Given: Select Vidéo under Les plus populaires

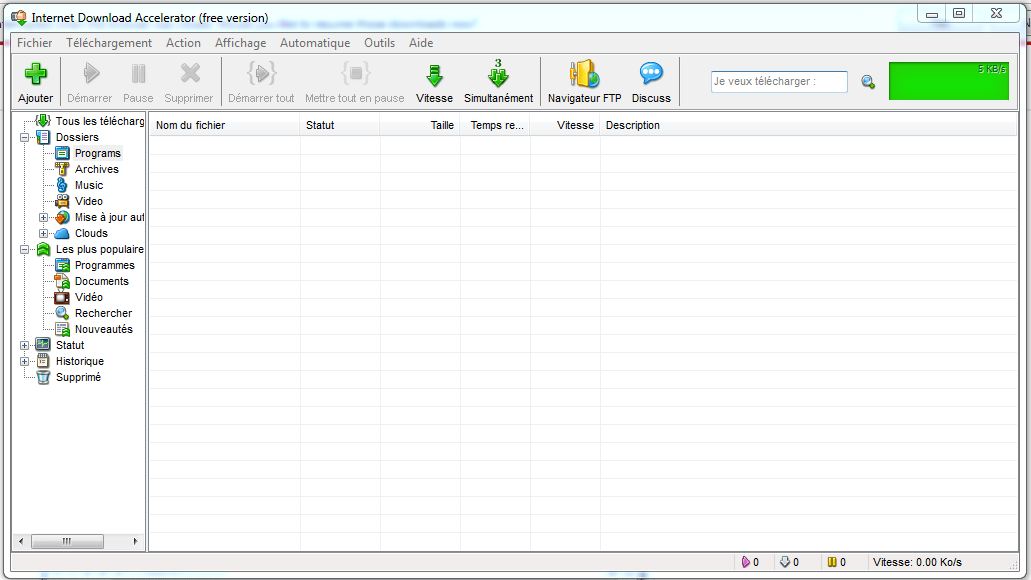Looking at the screenshot, I should (x=89, y=297).
